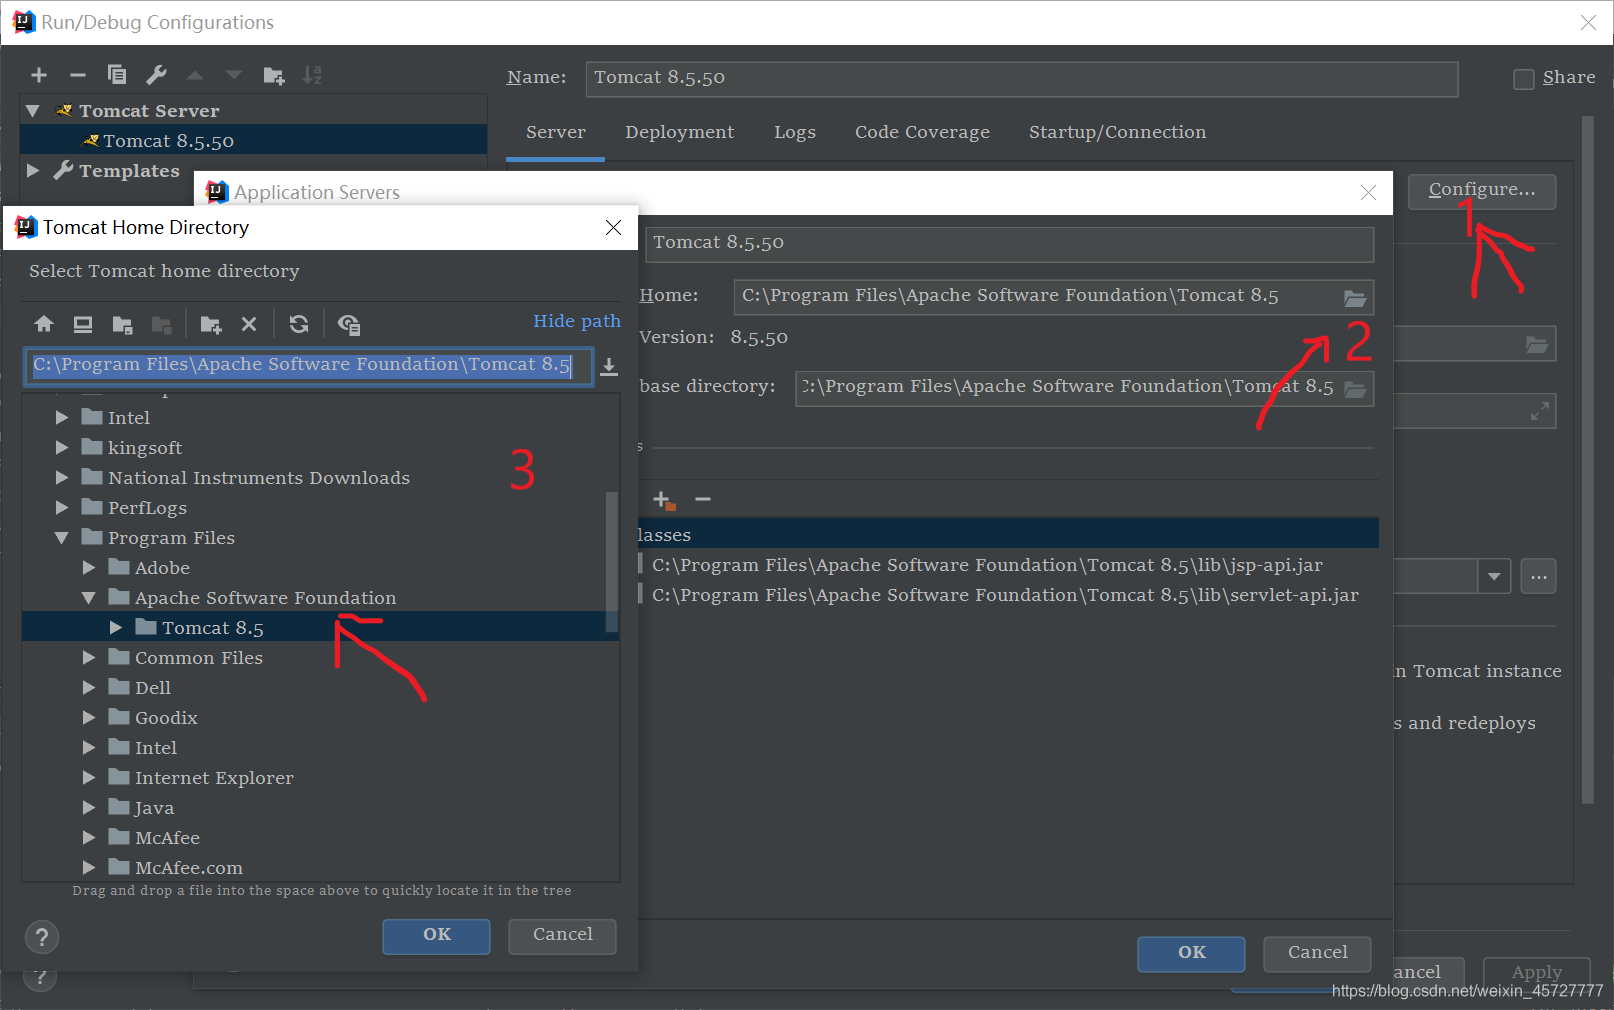Viewport: 1614px width, 1010px height.
Task: Jump to home directory in file chooser
Action: [43, 323]
